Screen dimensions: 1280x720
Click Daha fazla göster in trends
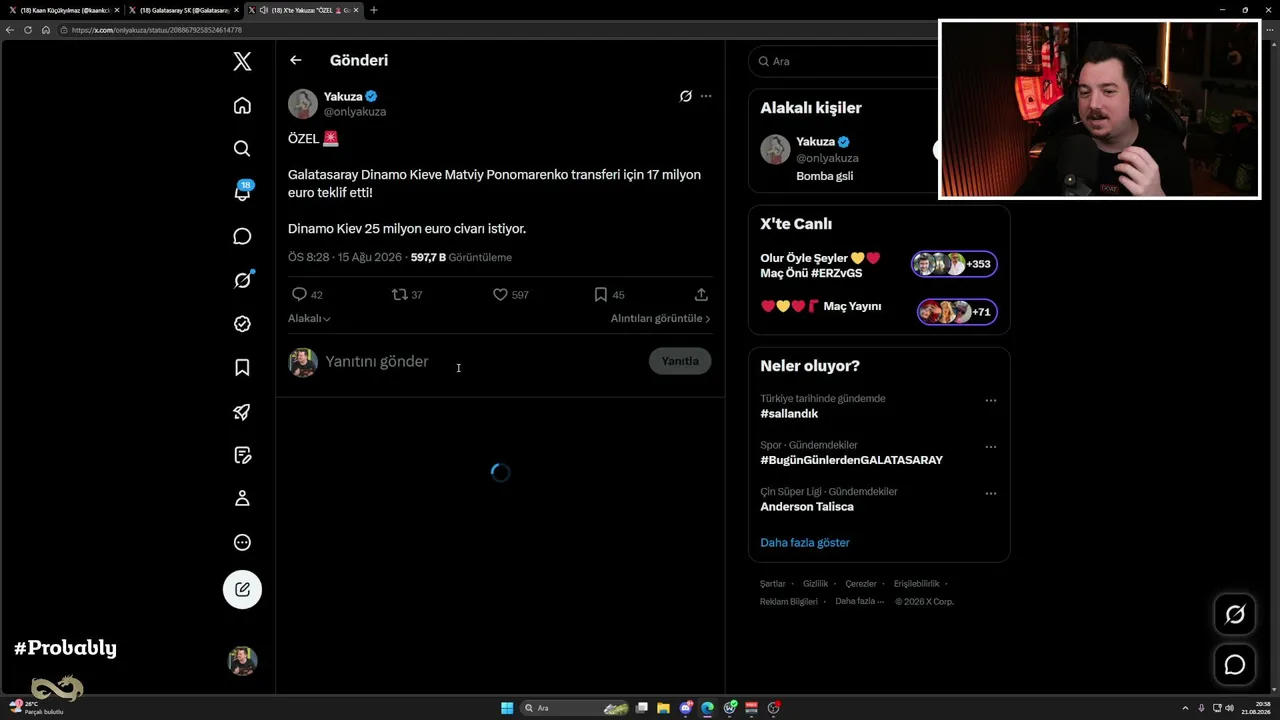click(805, 543)
